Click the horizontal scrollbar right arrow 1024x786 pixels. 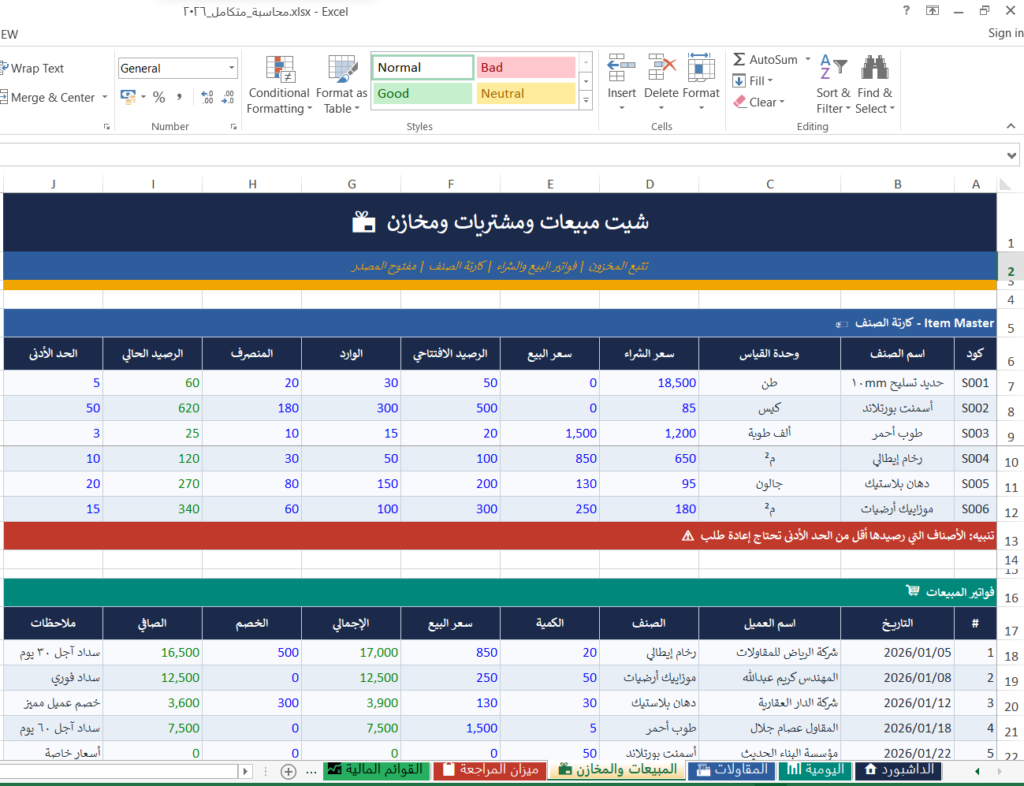coord(246,771)
